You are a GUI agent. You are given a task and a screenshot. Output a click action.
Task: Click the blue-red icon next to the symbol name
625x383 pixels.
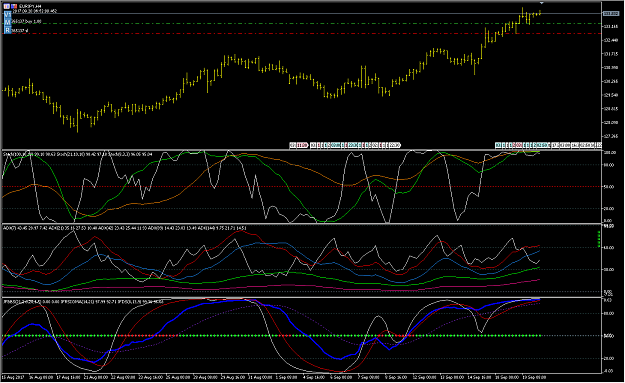(14, 6)
